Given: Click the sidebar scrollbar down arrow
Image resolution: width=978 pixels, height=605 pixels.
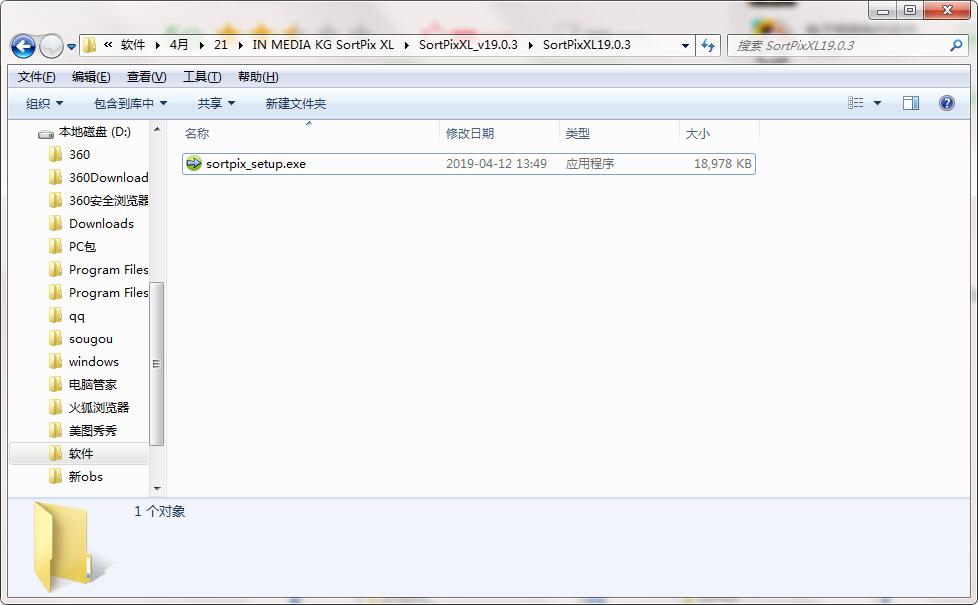Looking at the screenshot, I should [157, 488].
